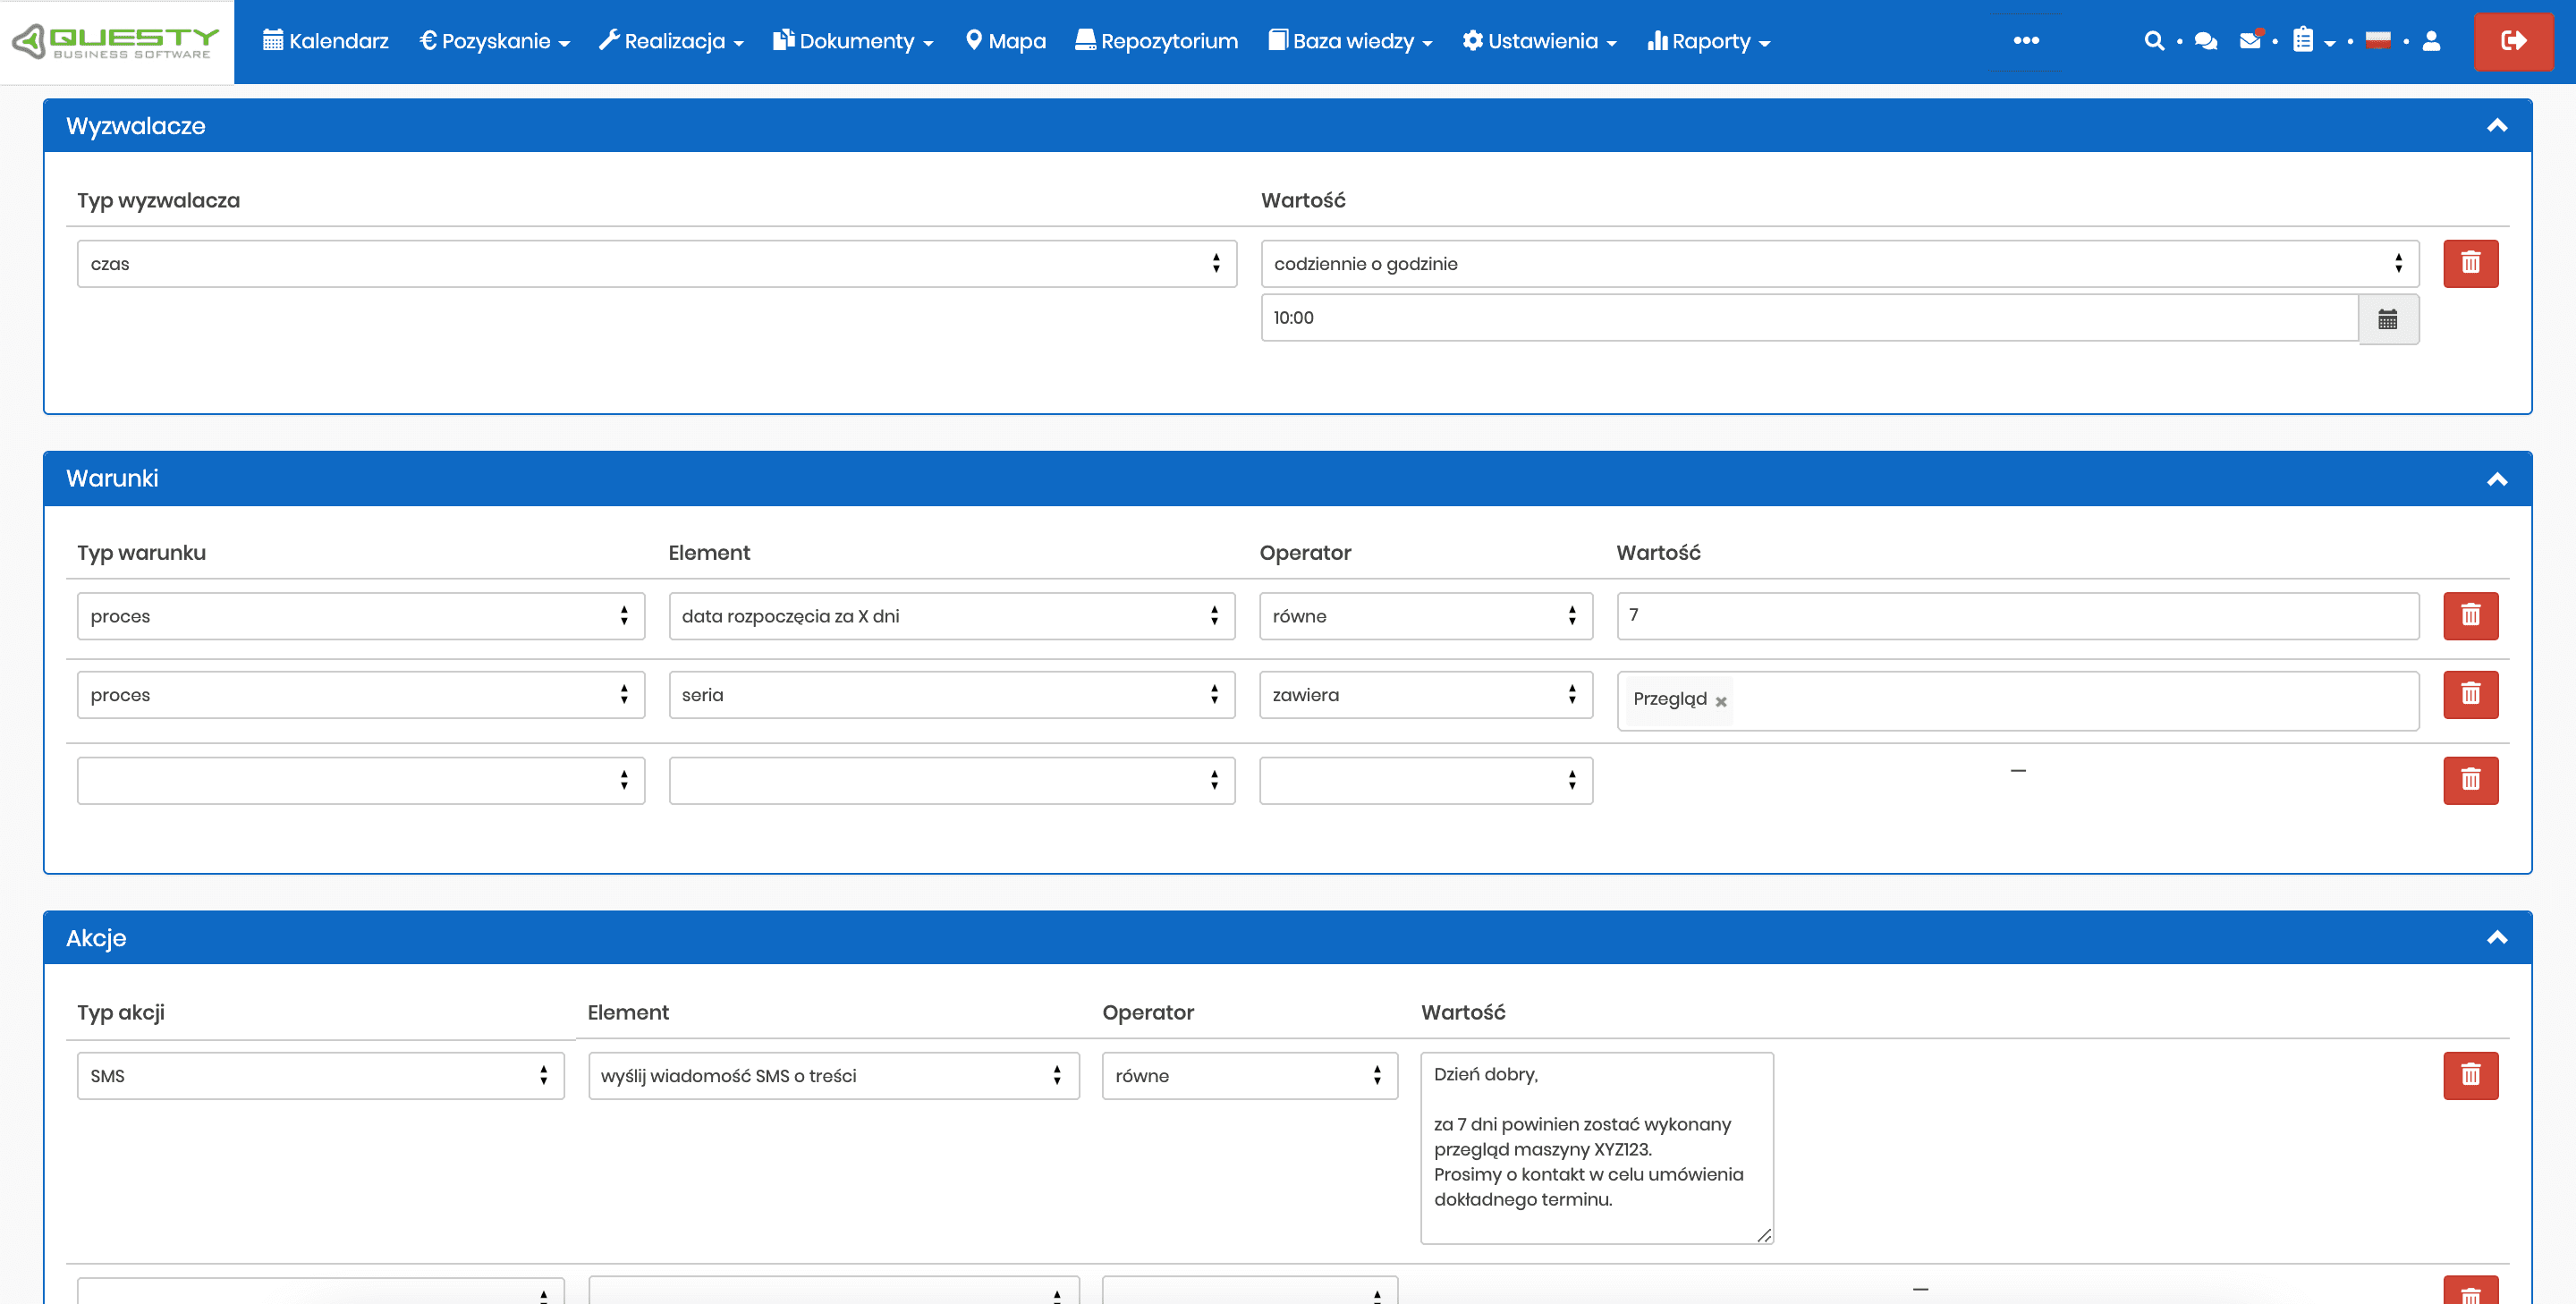Viewport: 2576px width, 1304px height.
Task: Open search with the magnifier icon
Action: (2154, 41)
